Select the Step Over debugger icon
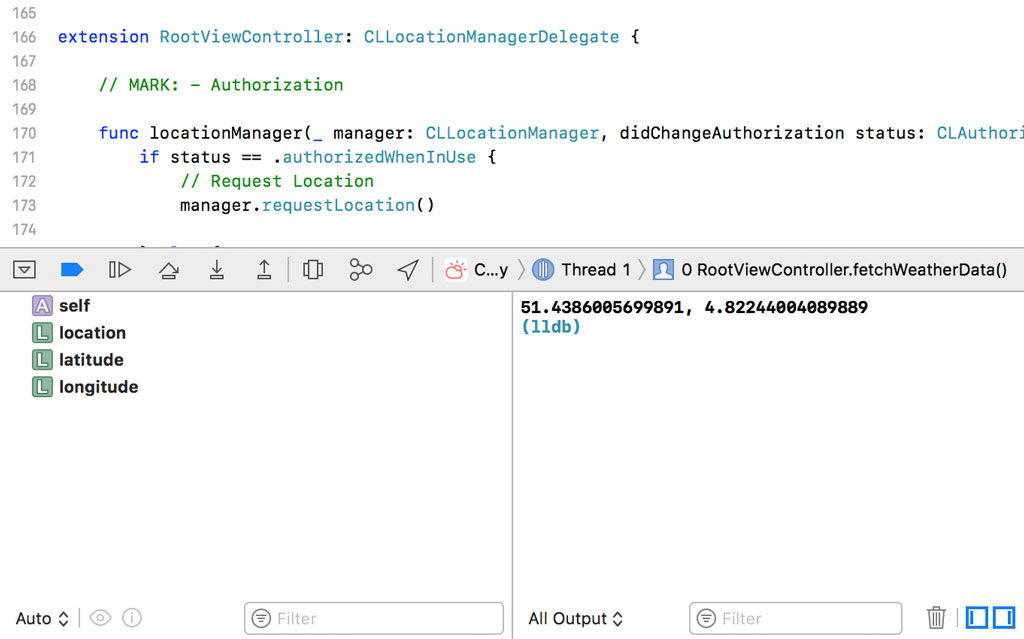 (168, 269)
